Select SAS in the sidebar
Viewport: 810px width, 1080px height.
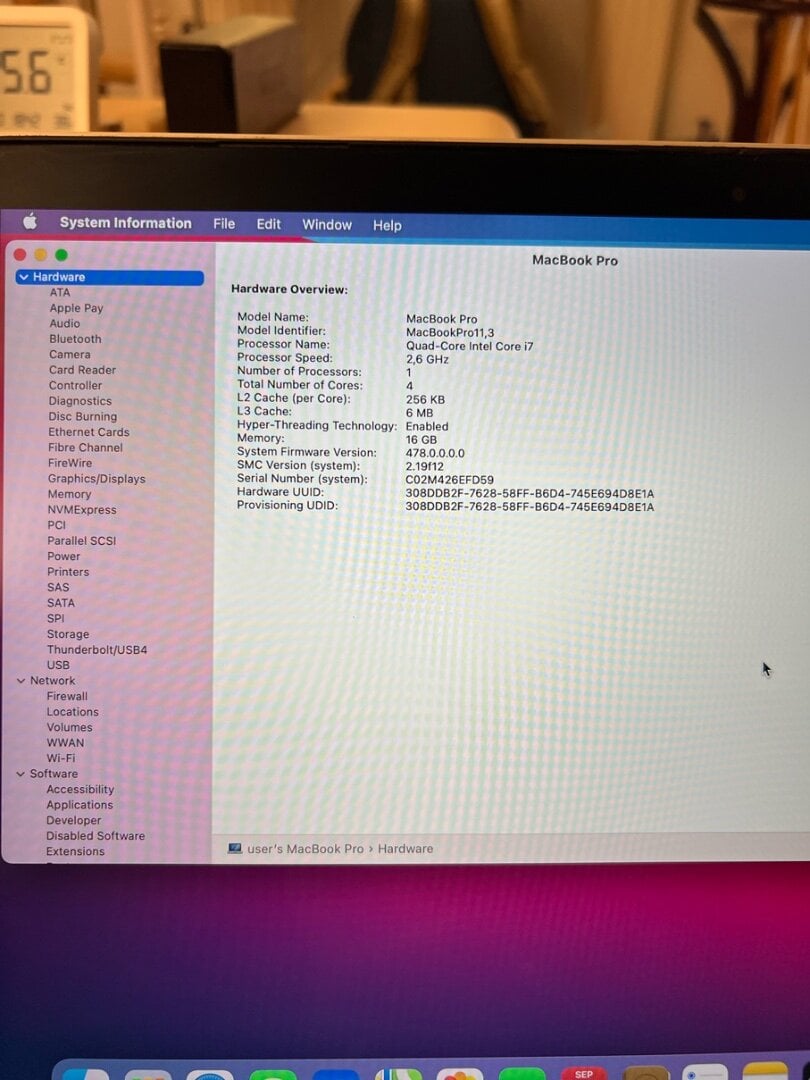58,588
